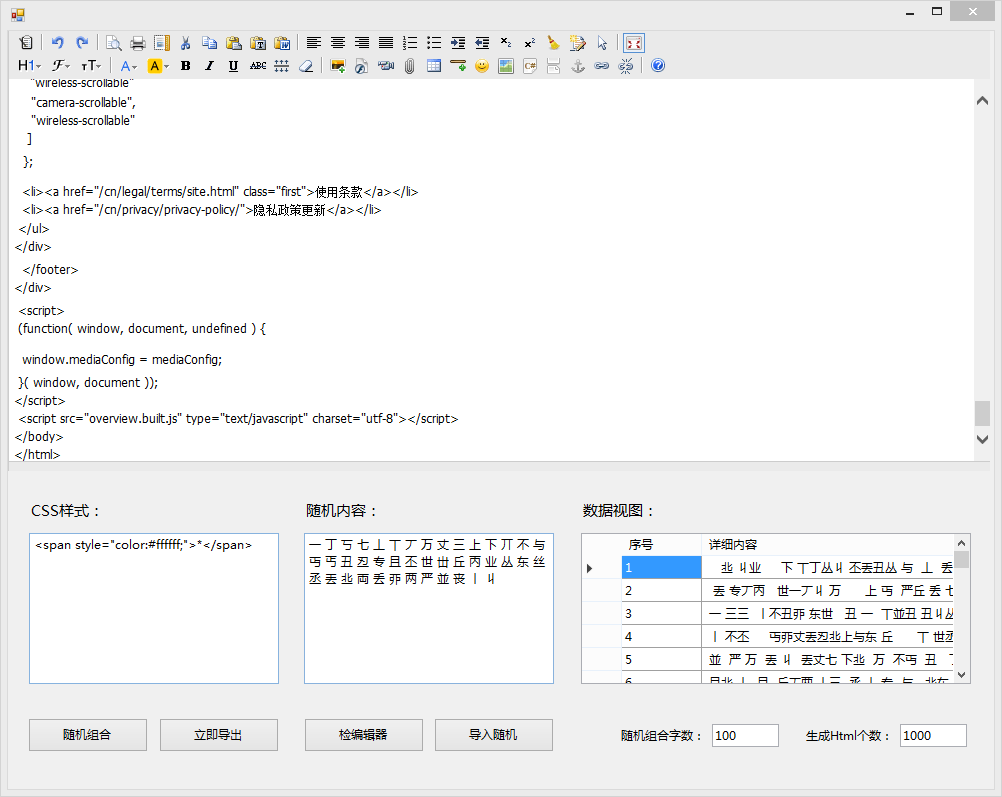The width and height of the screenshot is (1002, 797).
Task: Click the 导入随机 import button
Action: coord(494,735)
